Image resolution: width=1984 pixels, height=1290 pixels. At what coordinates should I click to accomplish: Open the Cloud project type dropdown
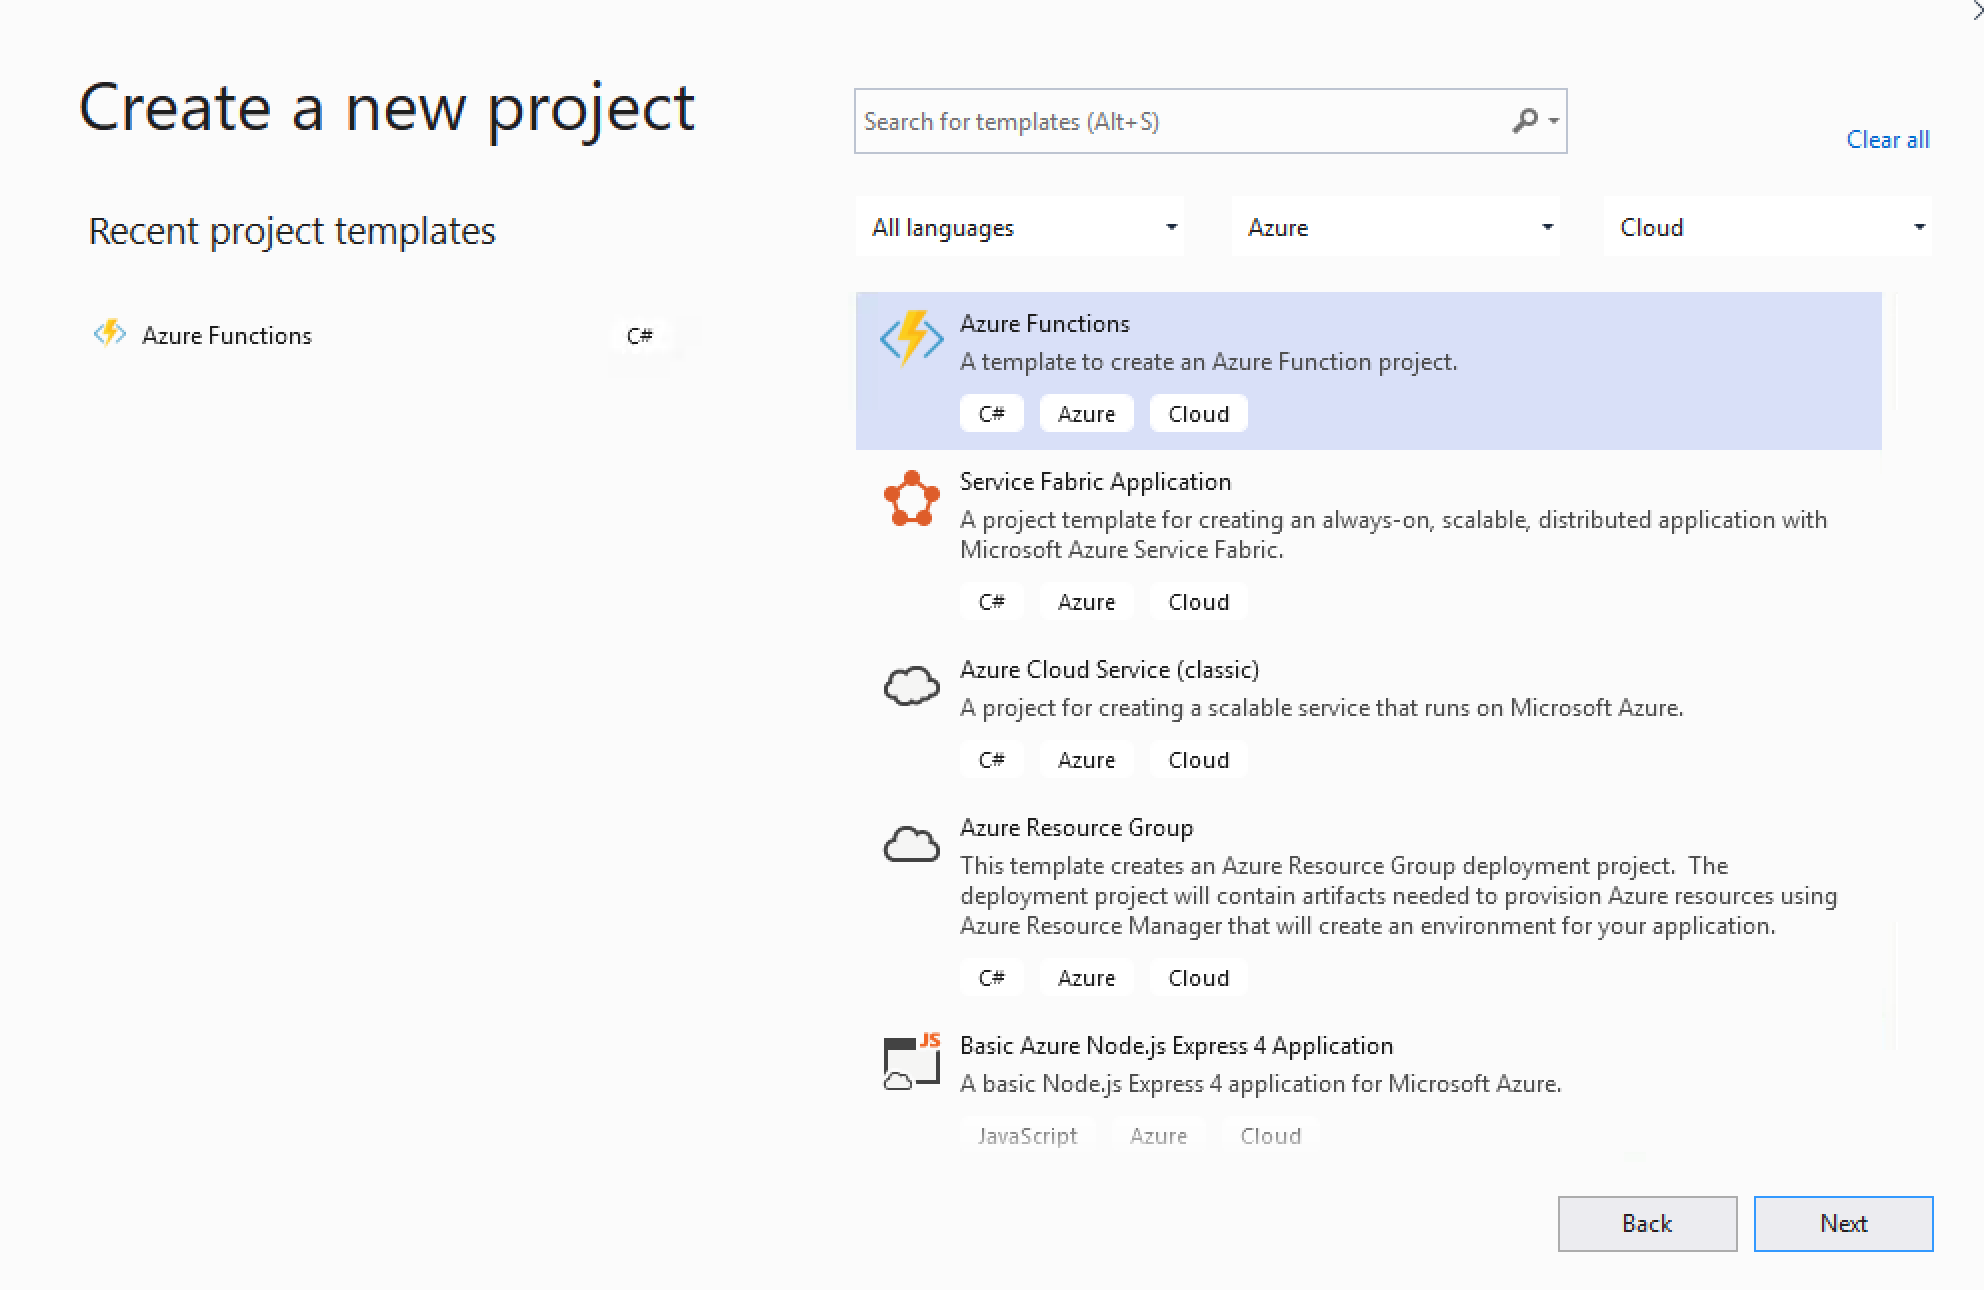[1768, 228]
